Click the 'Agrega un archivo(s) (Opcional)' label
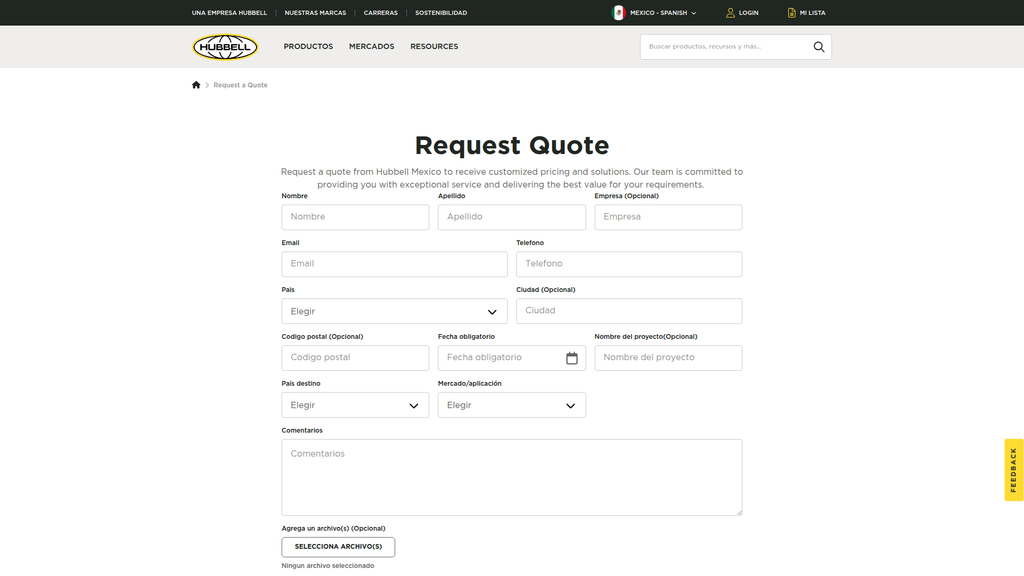 333,528
